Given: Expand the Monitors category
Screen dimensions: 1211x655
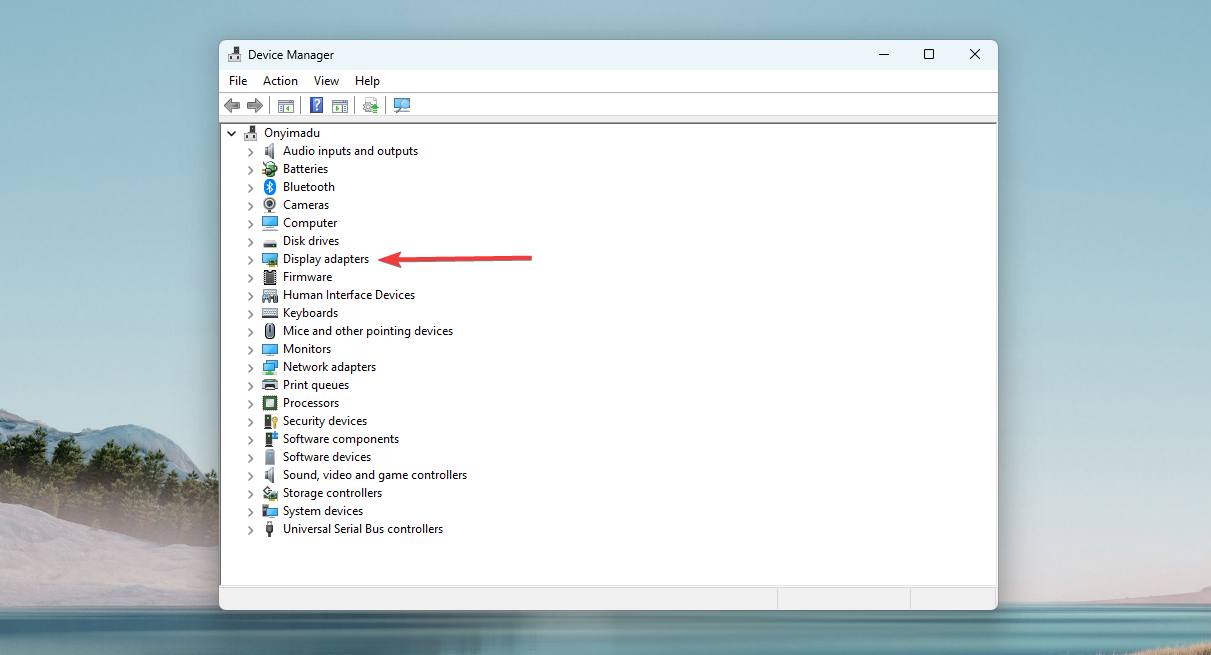Looking at the screenshot, I should (250, 349).
